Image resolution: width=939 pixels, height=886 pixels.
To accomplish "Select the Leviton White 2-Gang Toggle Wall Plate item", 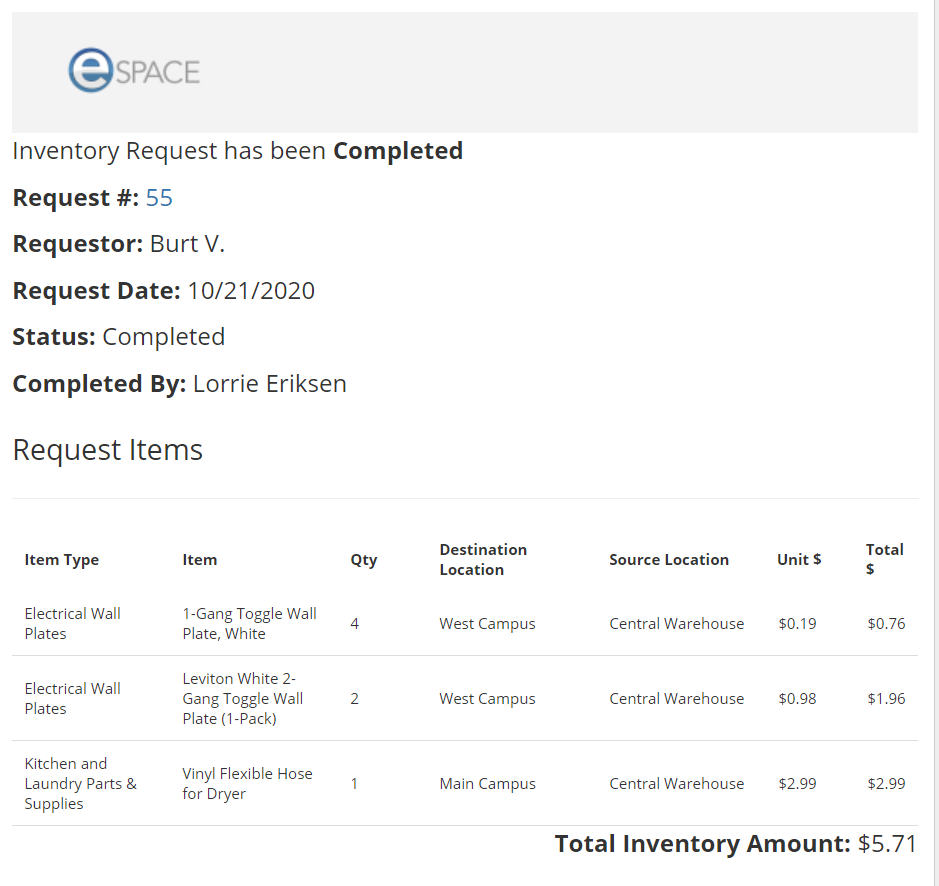I will [x=243, y=699].
